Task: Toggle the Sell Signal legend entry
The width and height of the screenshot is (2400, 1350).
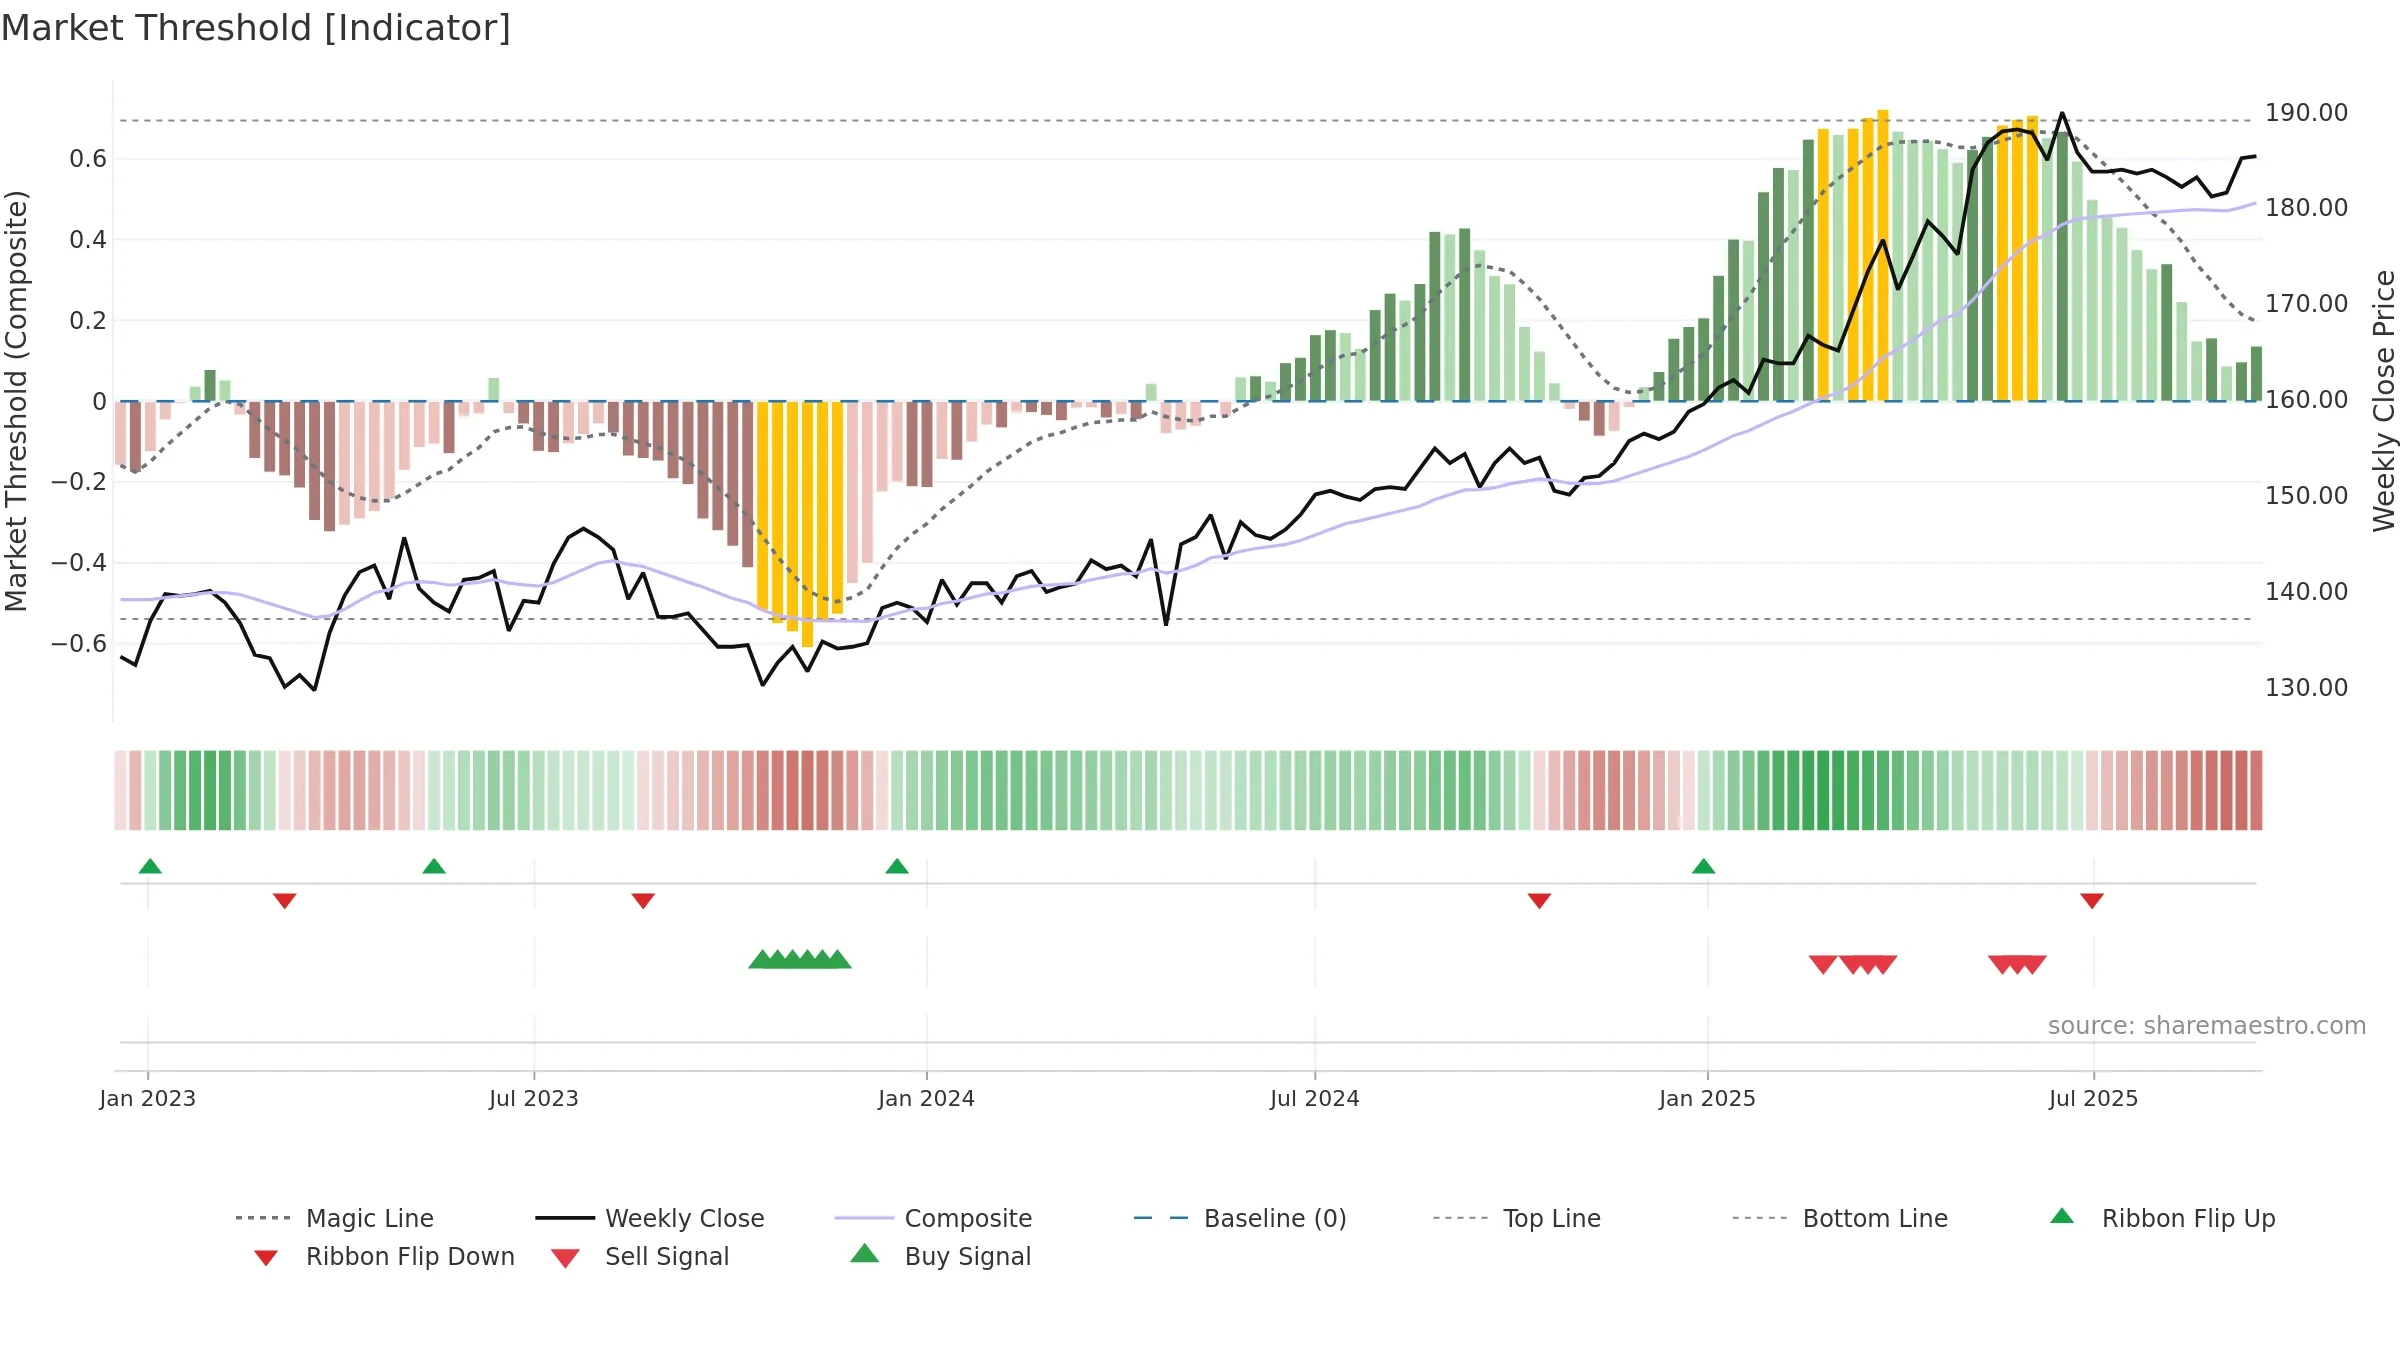Action: (x=640, y=1256)
